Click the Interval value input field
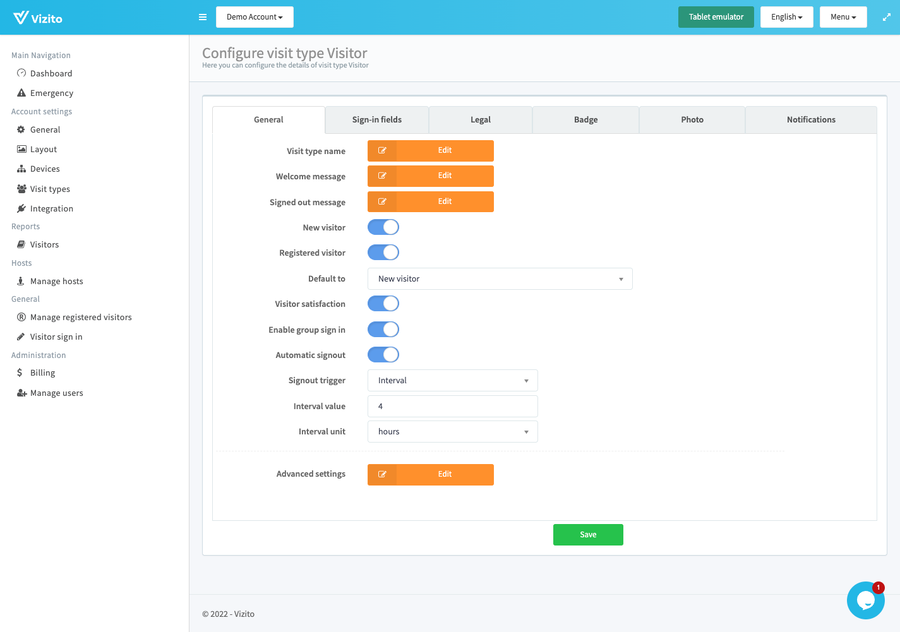 [452, 406]
